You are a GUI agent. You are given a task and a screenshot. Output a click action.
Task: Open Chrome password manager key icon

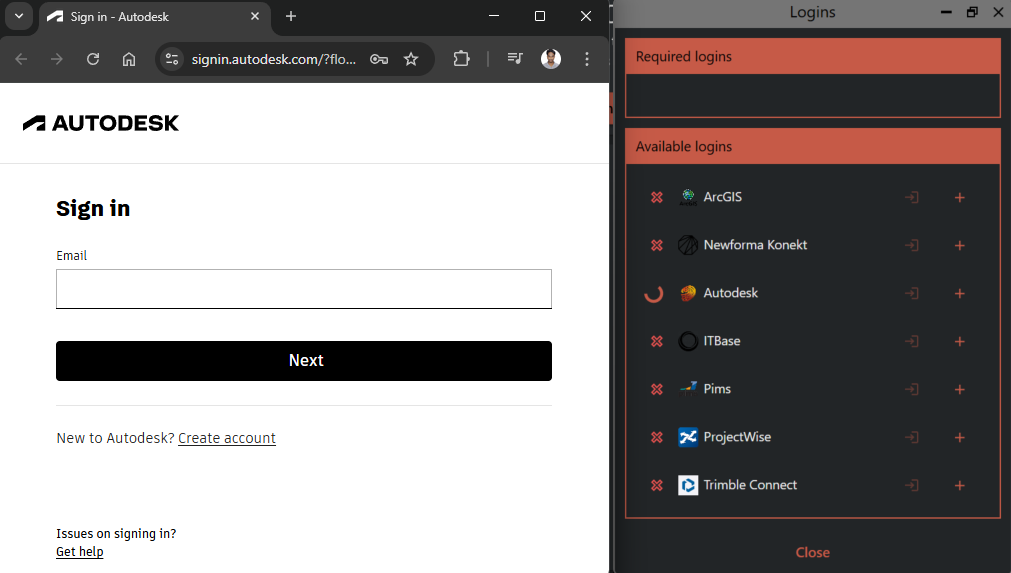click(378, 59)
